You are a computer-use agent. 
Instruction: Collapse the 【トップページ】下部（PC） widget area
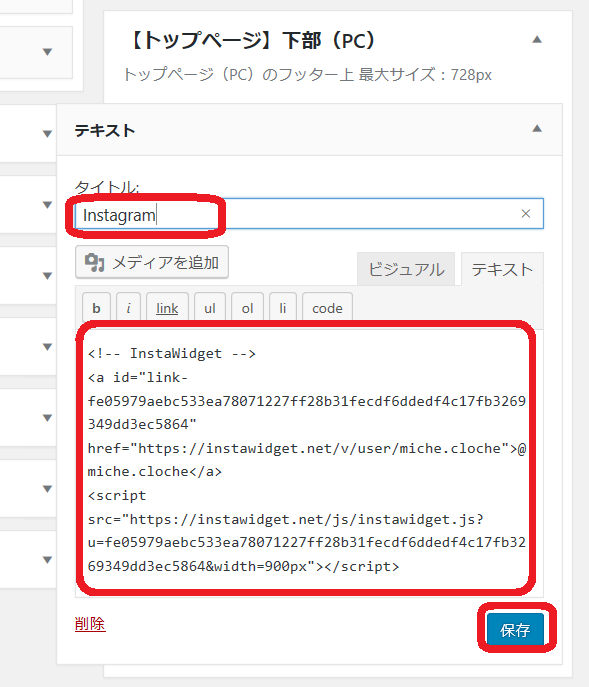click(537, 39)
